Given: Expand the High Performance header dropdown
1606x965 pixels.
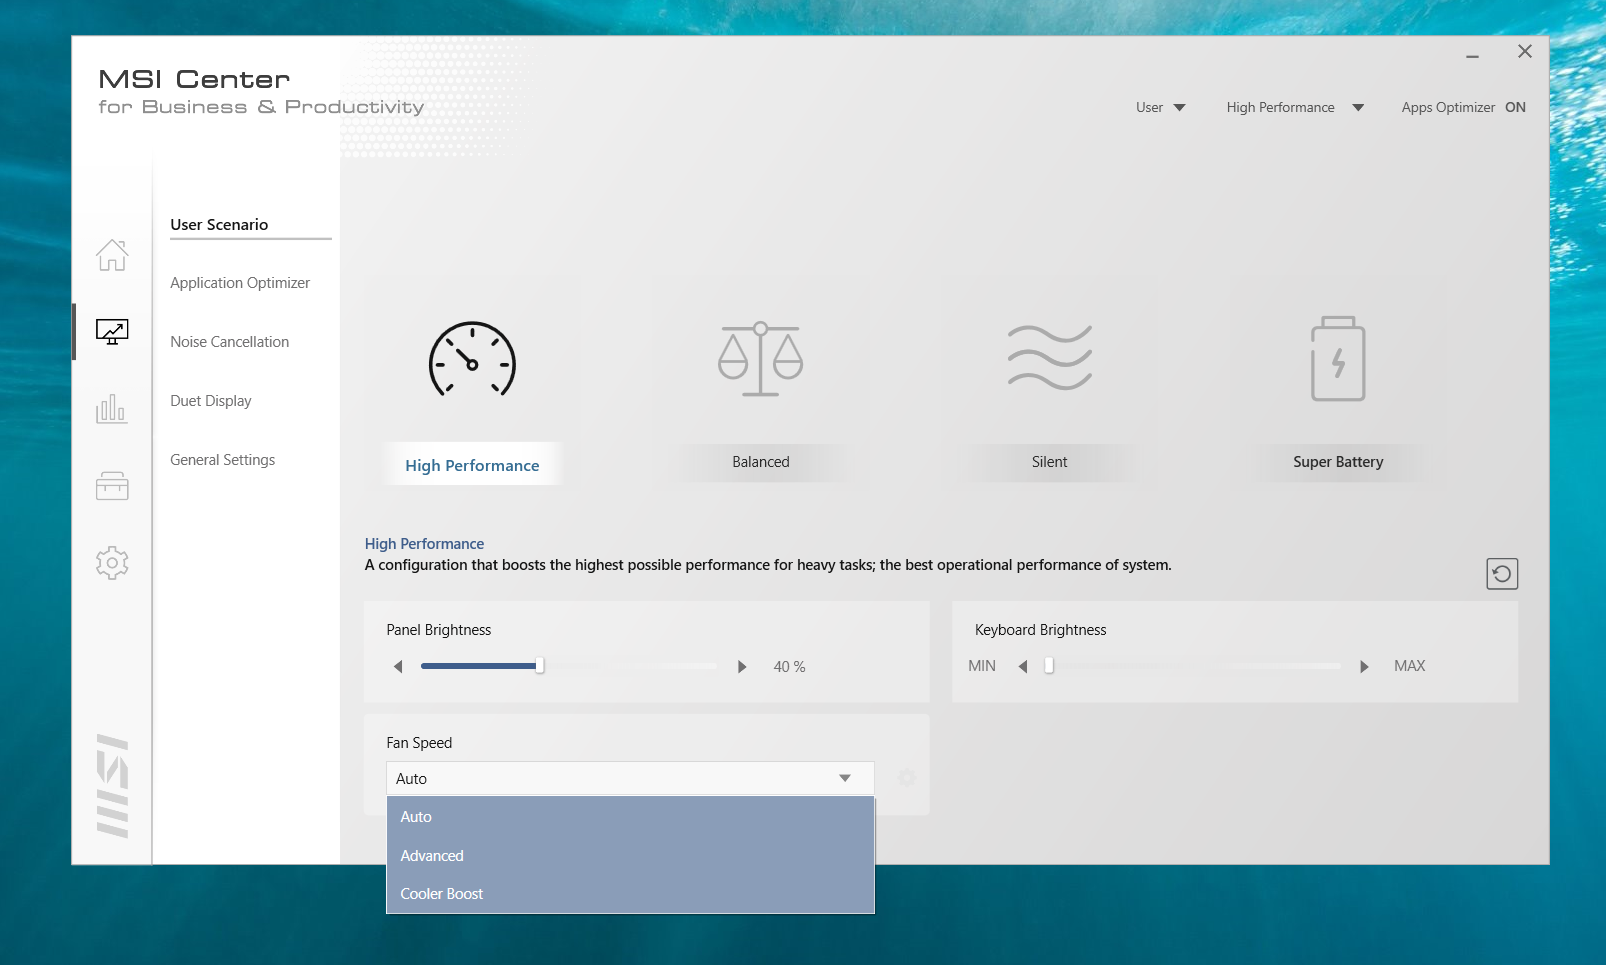Looking at the screenshot, I should (x=1295, y=107).
